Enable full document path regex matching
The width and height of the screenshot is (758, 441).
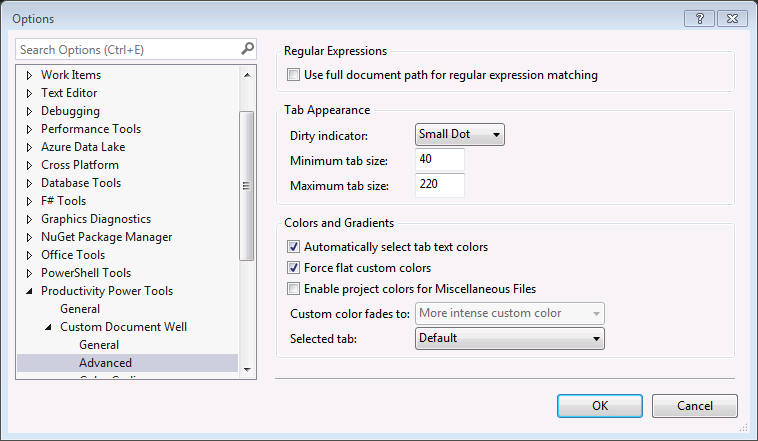[x=294, y=75]
